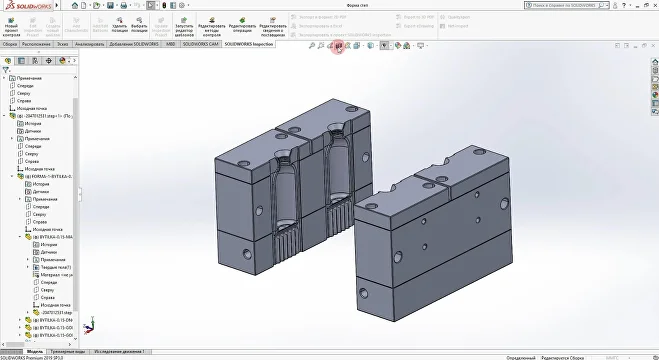Open the Options gear dropdown arrow
Viewport: 659px width, 360px height.
(x=187, y=5)
